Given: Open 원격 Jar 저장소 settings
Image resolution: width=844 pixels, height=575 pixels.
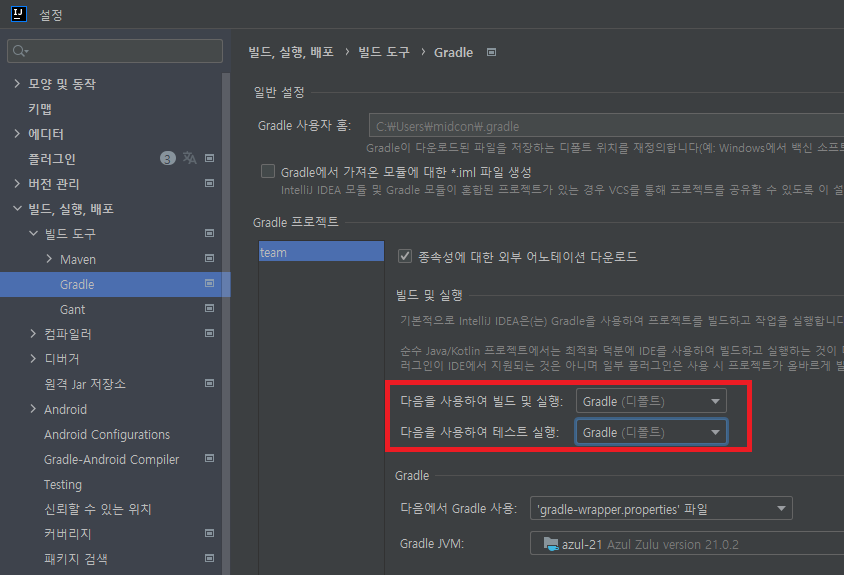Looking at the screenshot, I should (x=85, y=384).
